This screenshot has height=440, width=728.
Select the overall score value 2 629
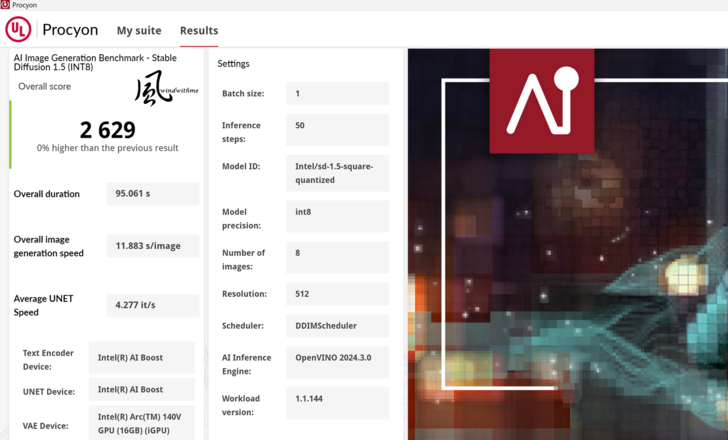click(107, 129)
